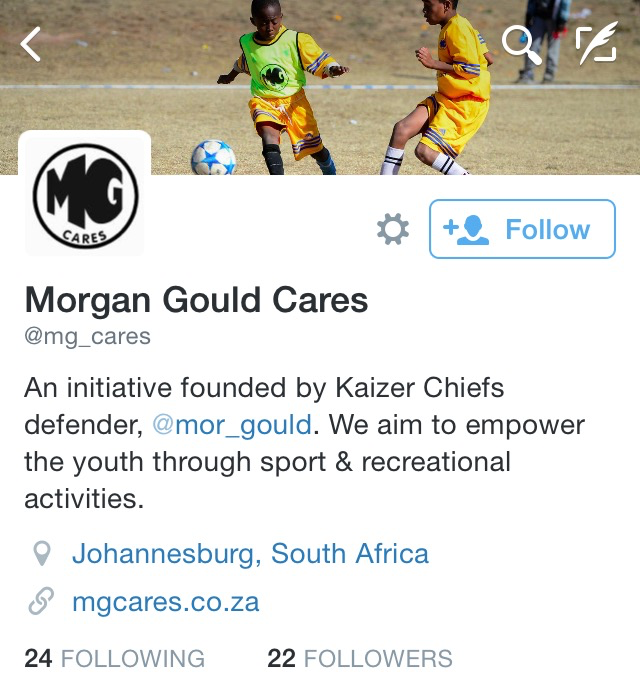
Task: Open the search magnifier icon
Action: coord(522,45)
